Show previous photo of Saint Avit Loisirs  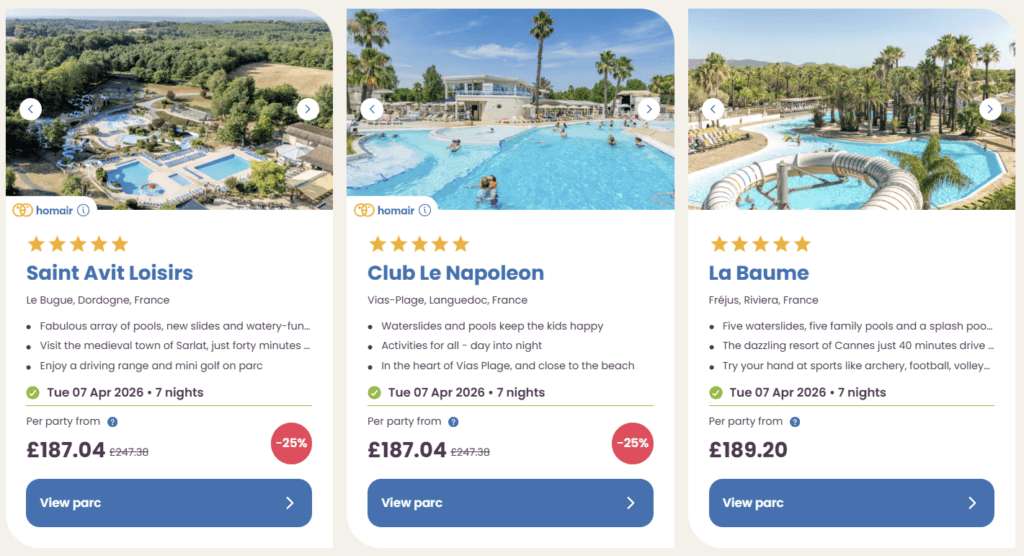coord(31,109)
